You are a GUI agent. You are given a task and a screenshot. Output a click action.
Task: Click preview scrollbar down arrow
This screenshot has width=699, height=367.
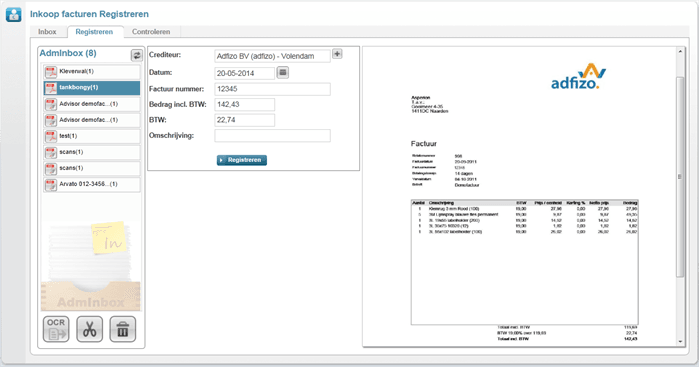680,342
